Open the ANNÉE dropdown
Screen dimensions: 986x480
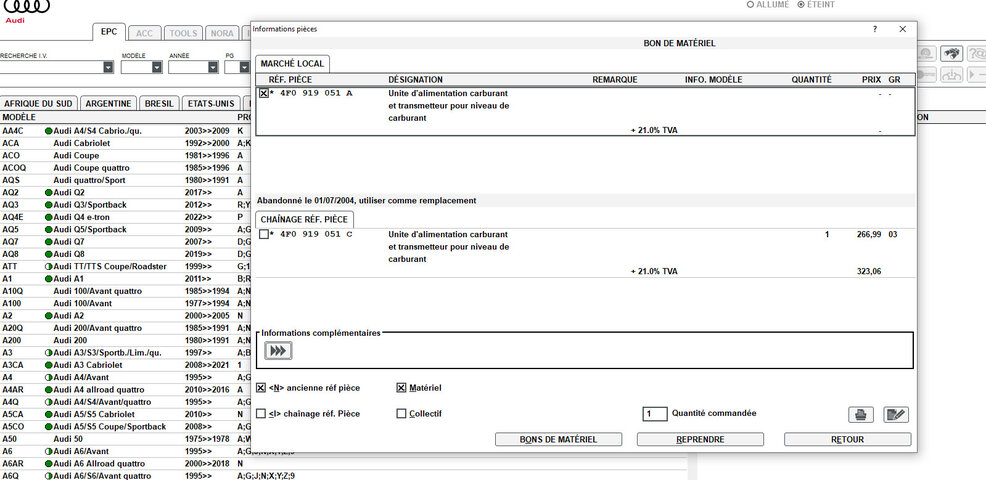(213, 67)
